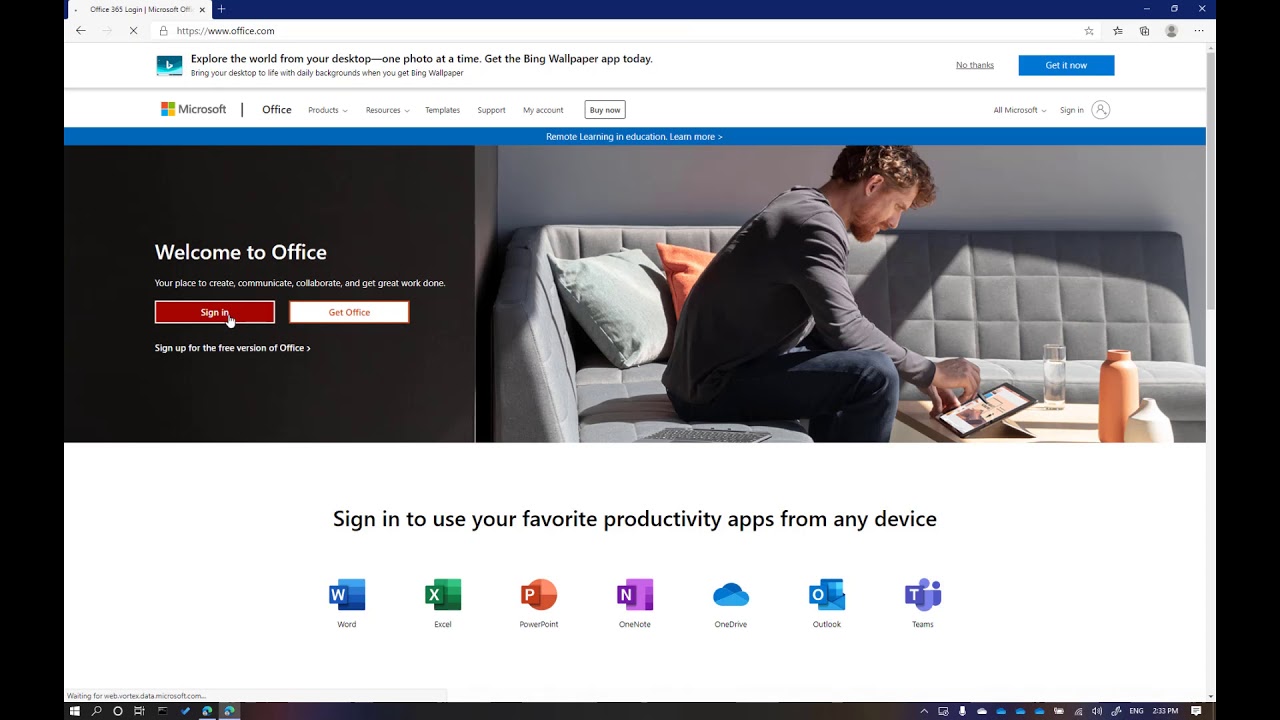Dismiss the banner with No thanks
The width and height of the screenshot is (1280, 720).
click(x=975, y=65)
